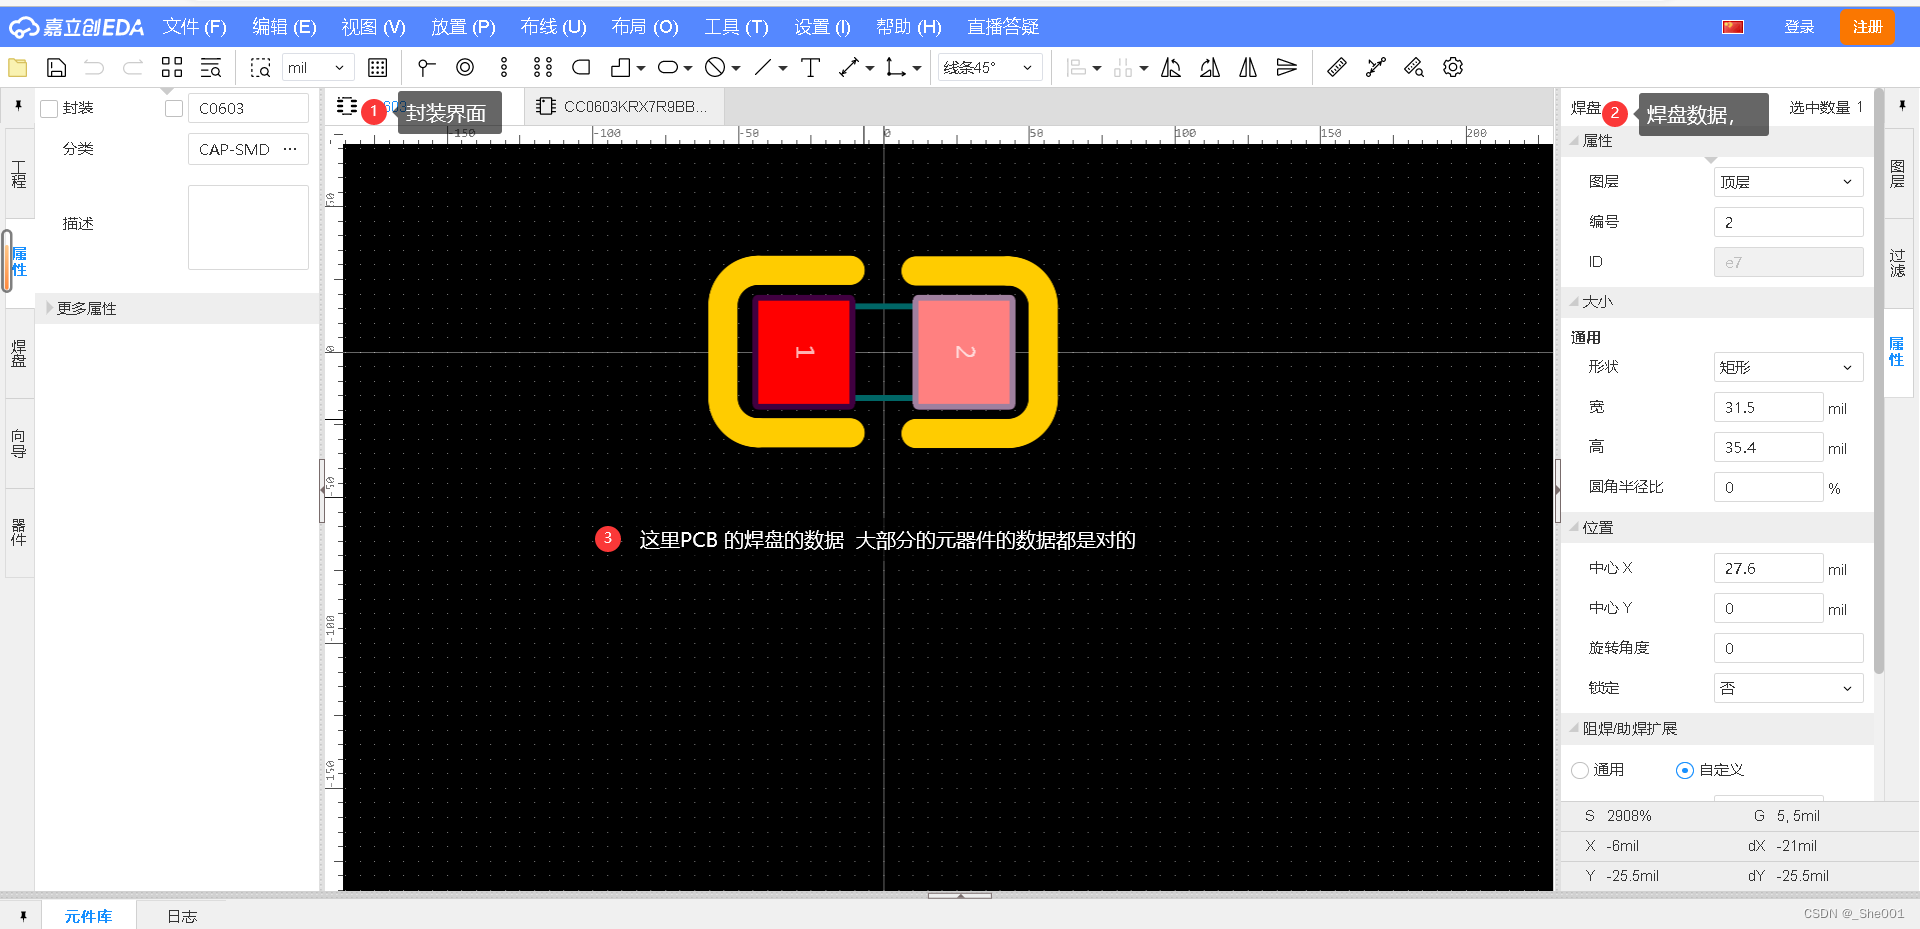This screenshot has width=1920, height=929.
Task: Select the 自定义 radio button
Action: 1685,770
